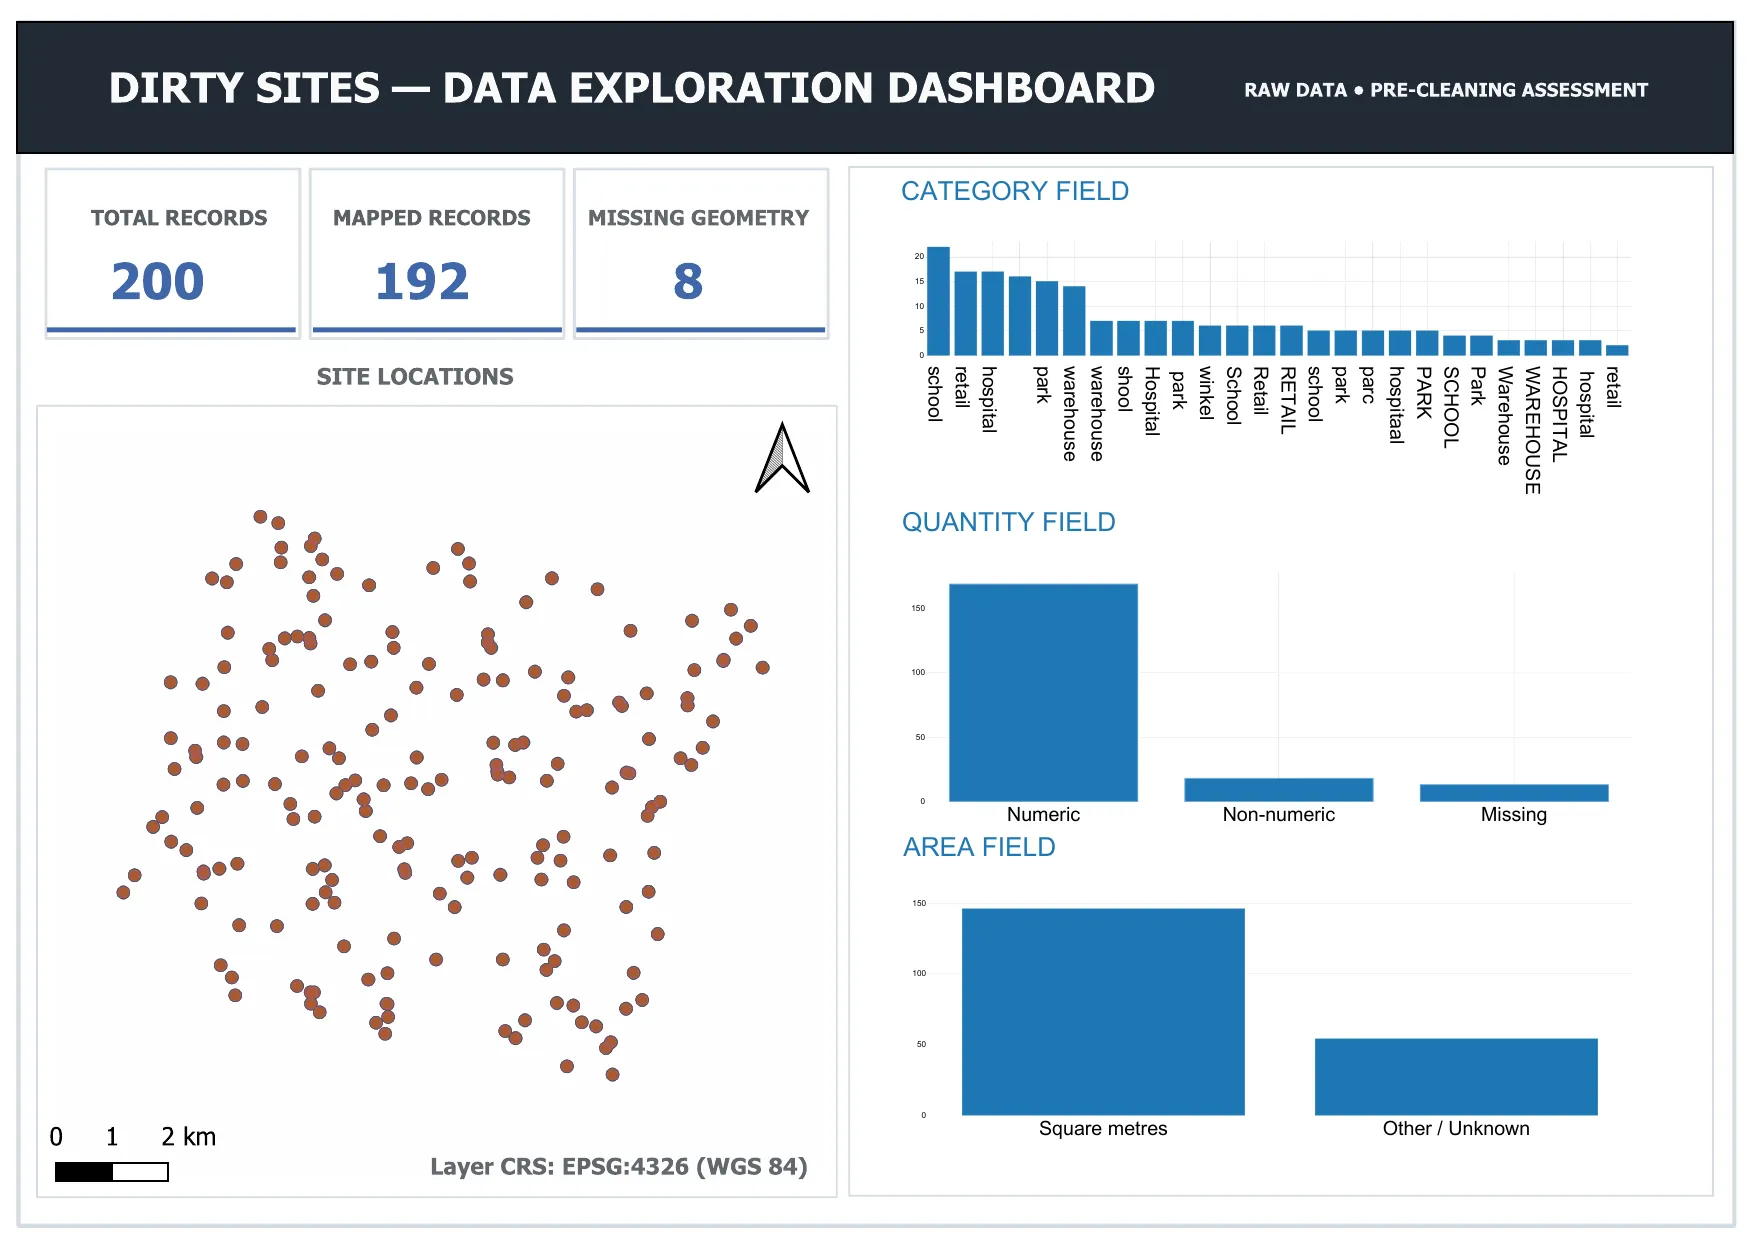Click the 'CATEGORY FIELD' chart heading
Screen dimensions: 1755x1242
point(1015,191)
